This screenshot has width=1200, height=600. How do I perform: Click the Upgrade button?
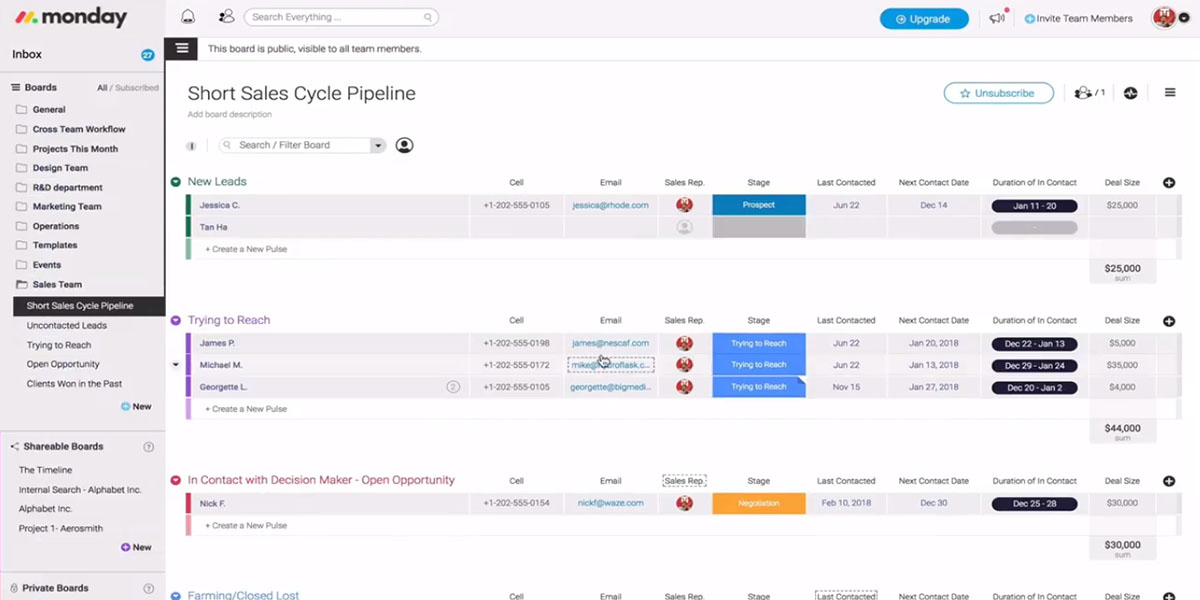click(x=923, y=19)
